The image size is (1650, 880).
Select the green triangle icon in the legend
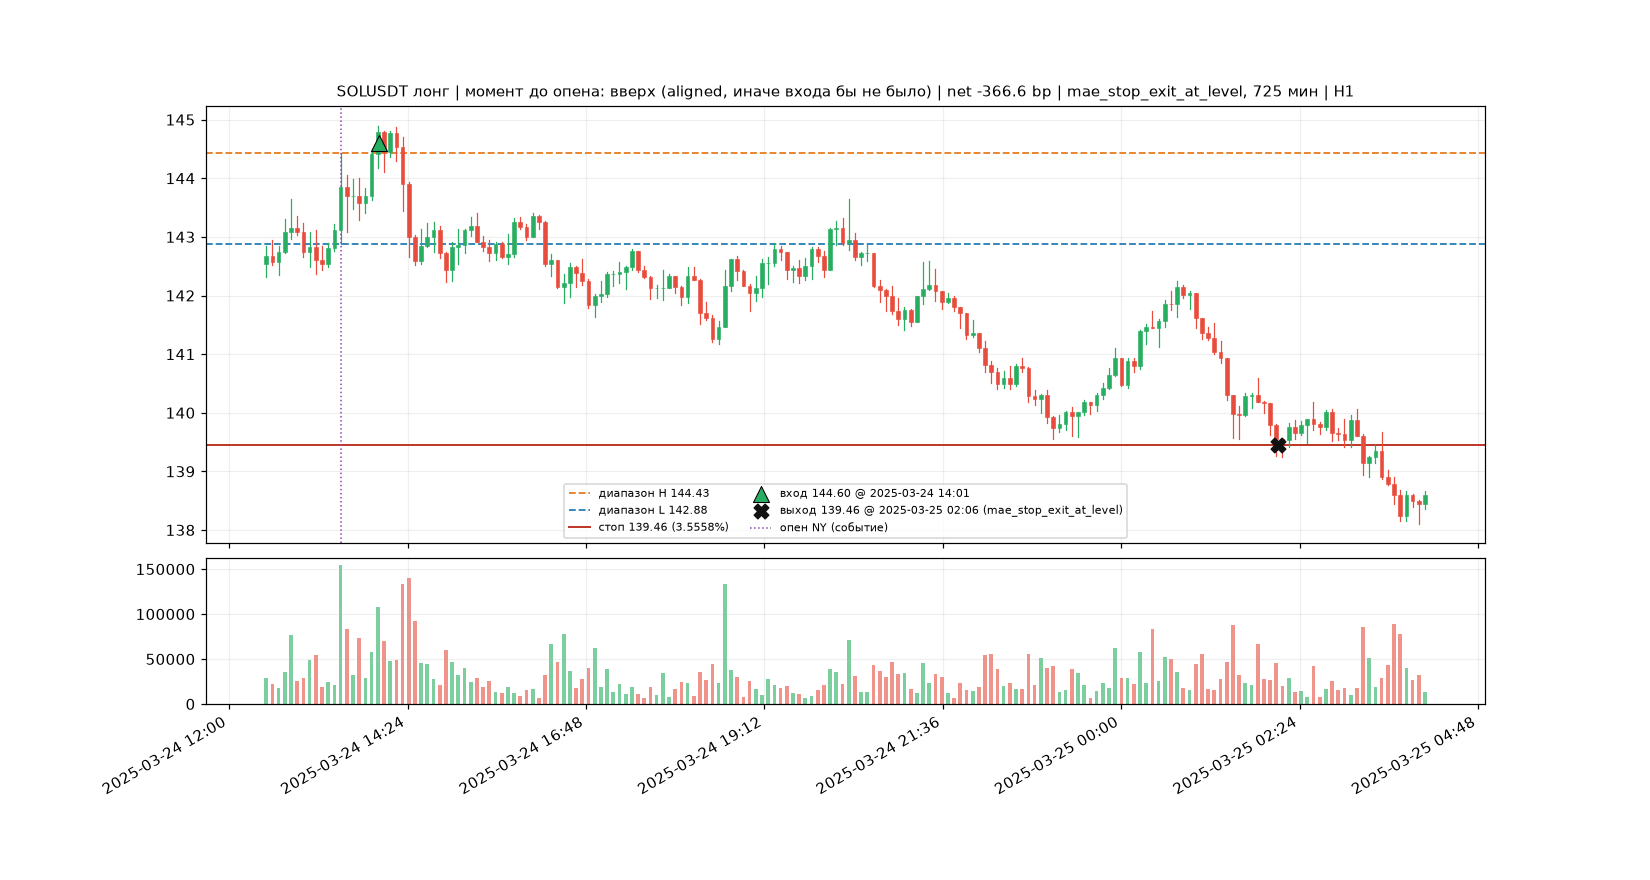click(761, 494)
